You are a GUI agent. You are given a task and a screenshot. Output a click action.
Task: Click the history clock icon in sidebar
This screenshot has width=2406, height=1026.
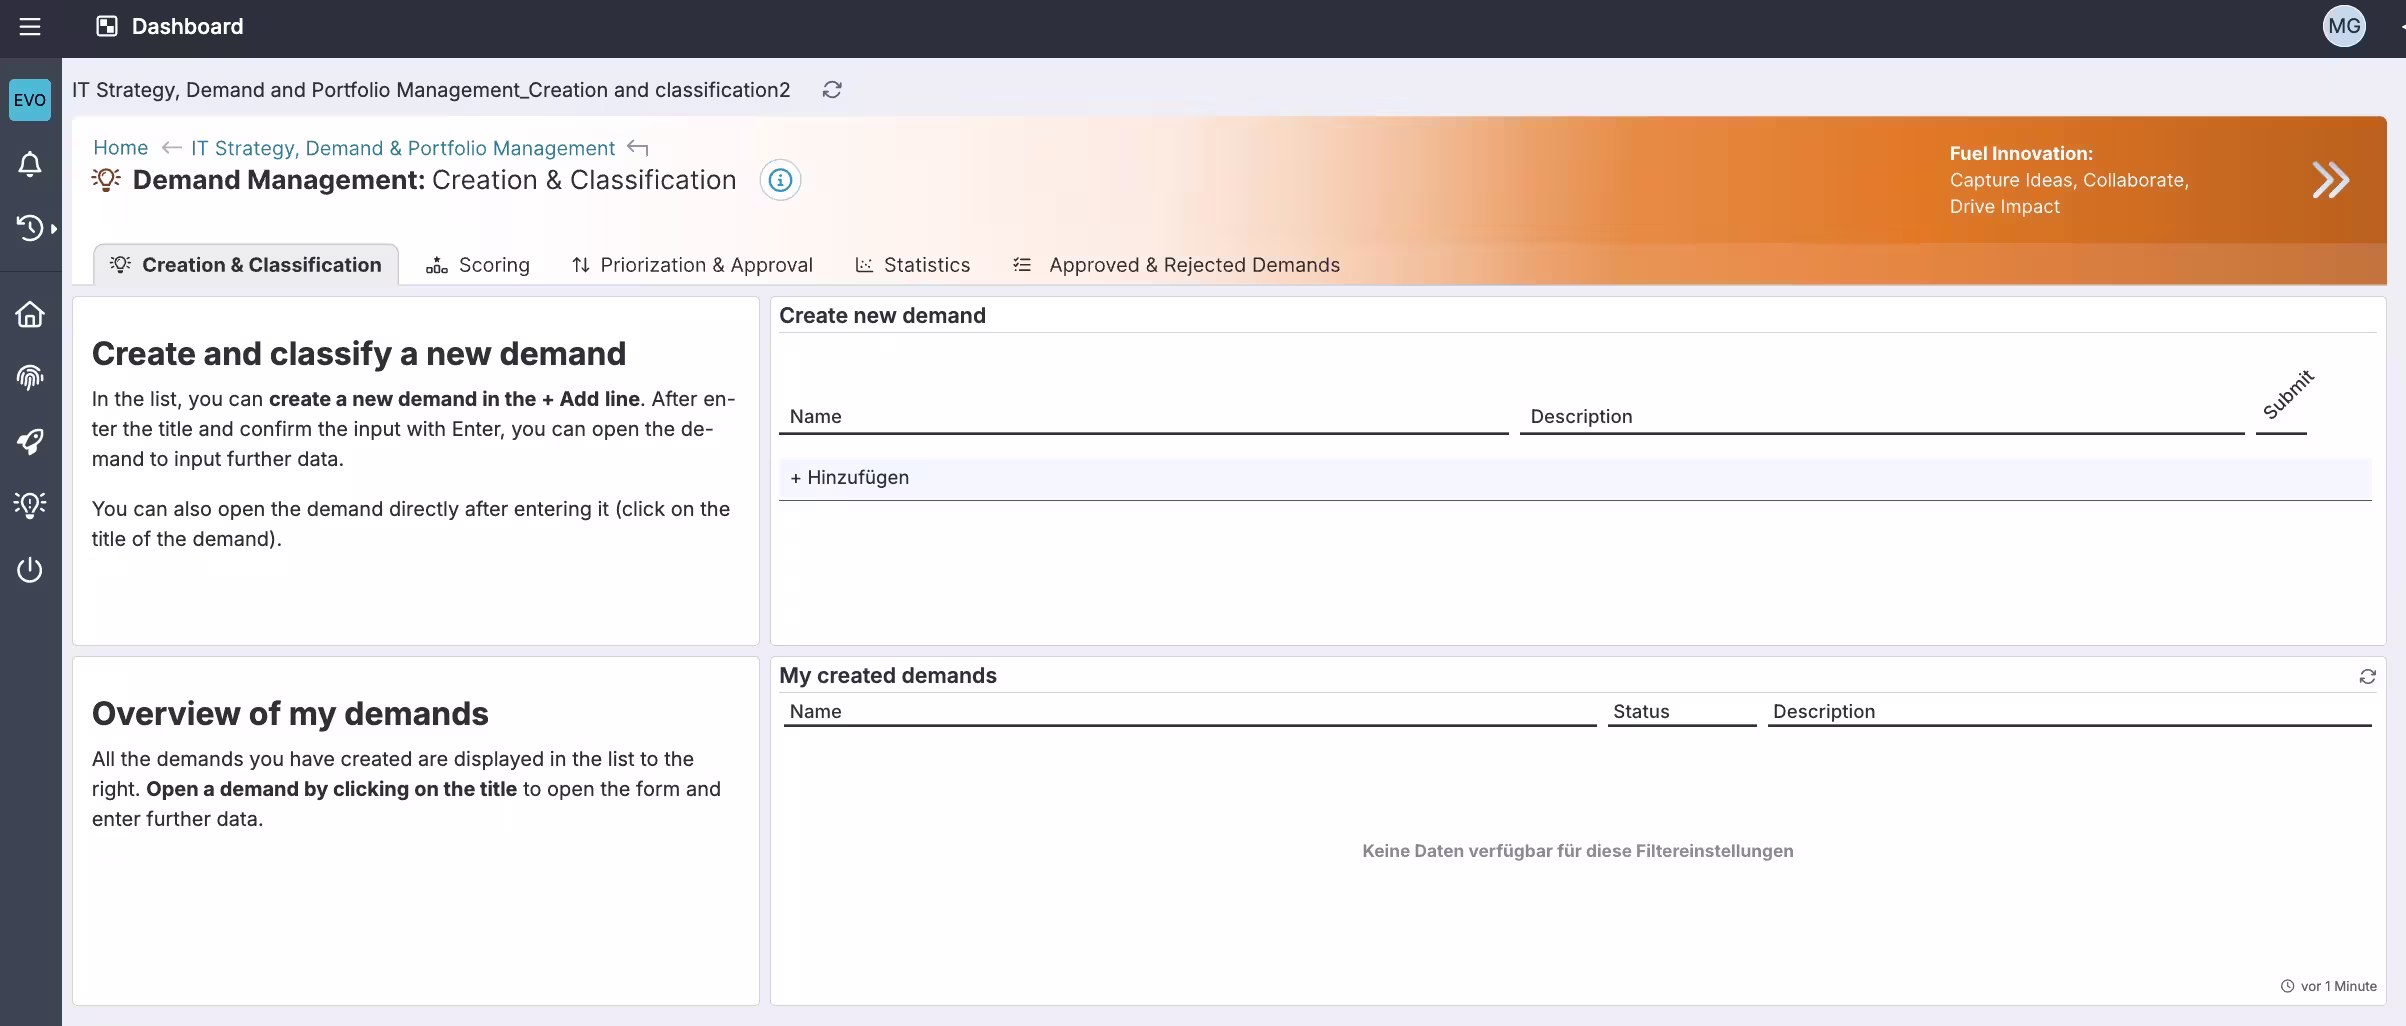click(x=30, y=228)
